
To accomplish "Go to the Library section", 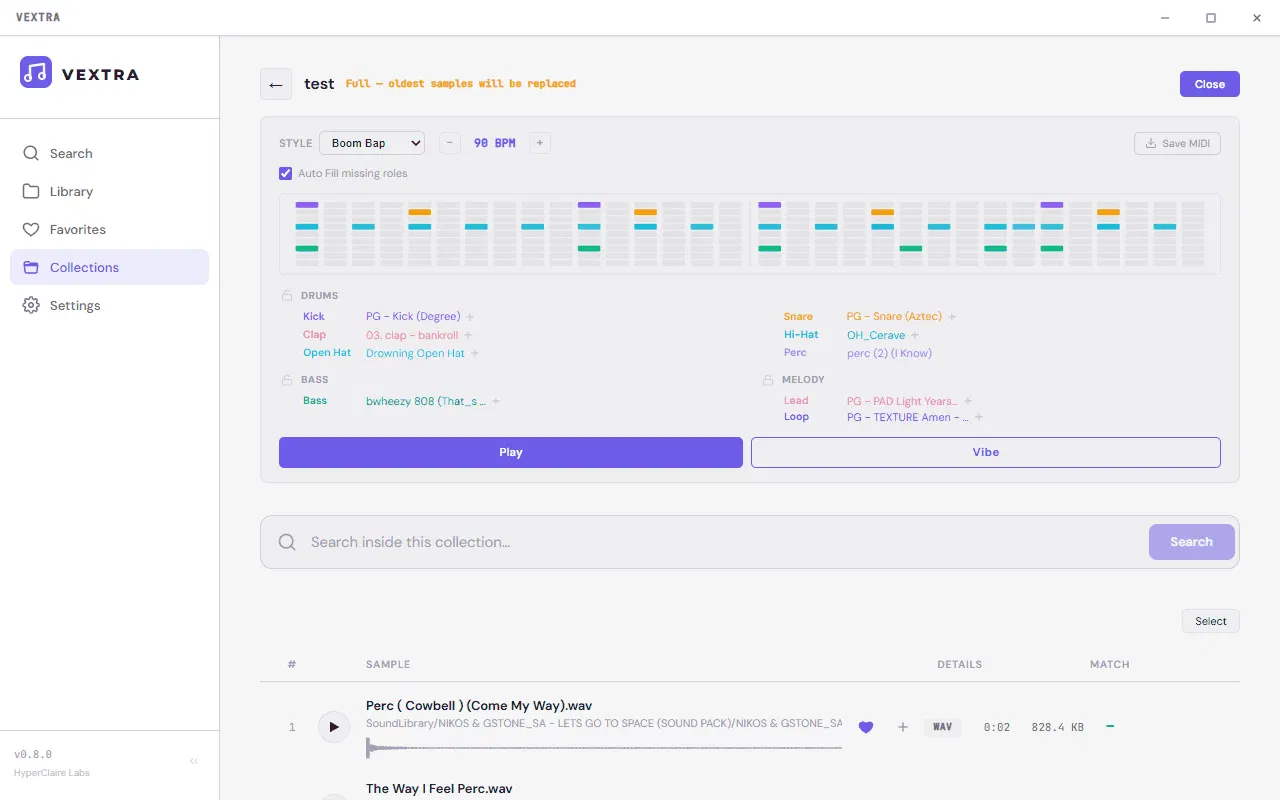I will 109,191.
